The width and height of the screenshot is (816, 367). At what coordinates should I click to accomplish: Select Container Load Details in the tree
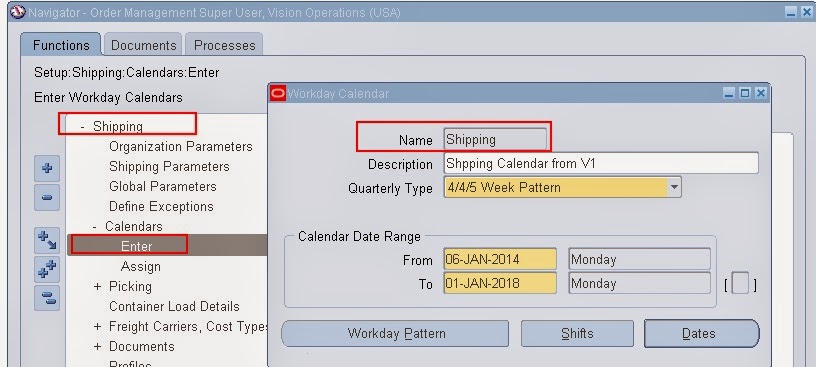pyautogui.click(x=174, y=307)
